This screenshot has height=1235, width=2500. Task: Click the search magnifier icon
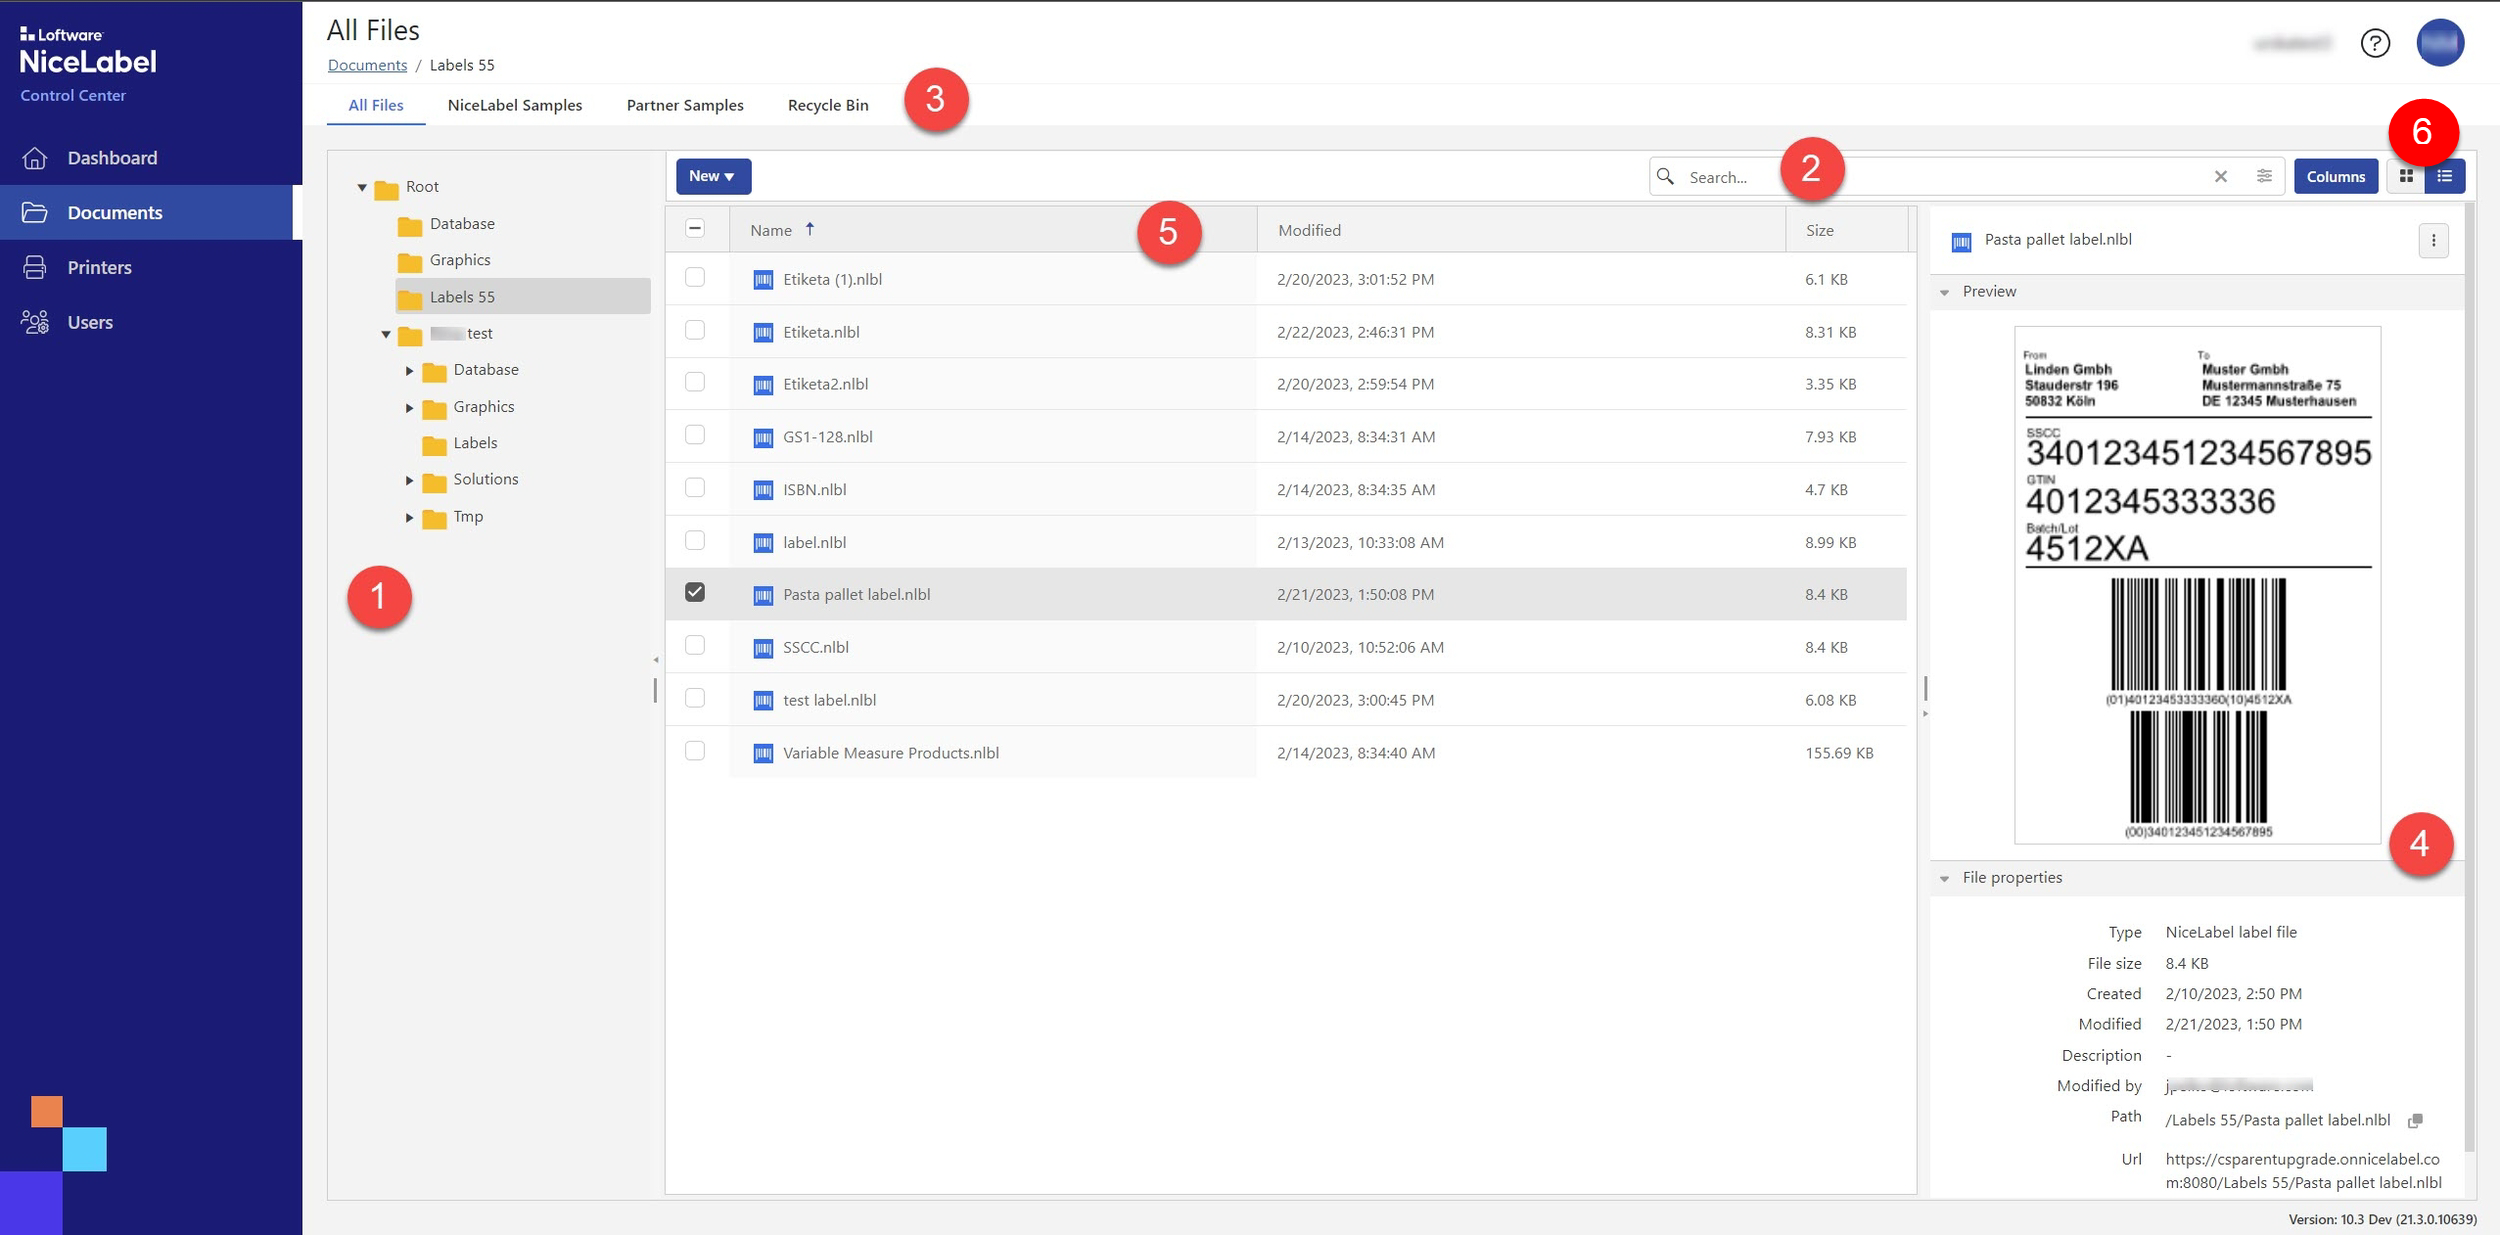pos(1665,176)
